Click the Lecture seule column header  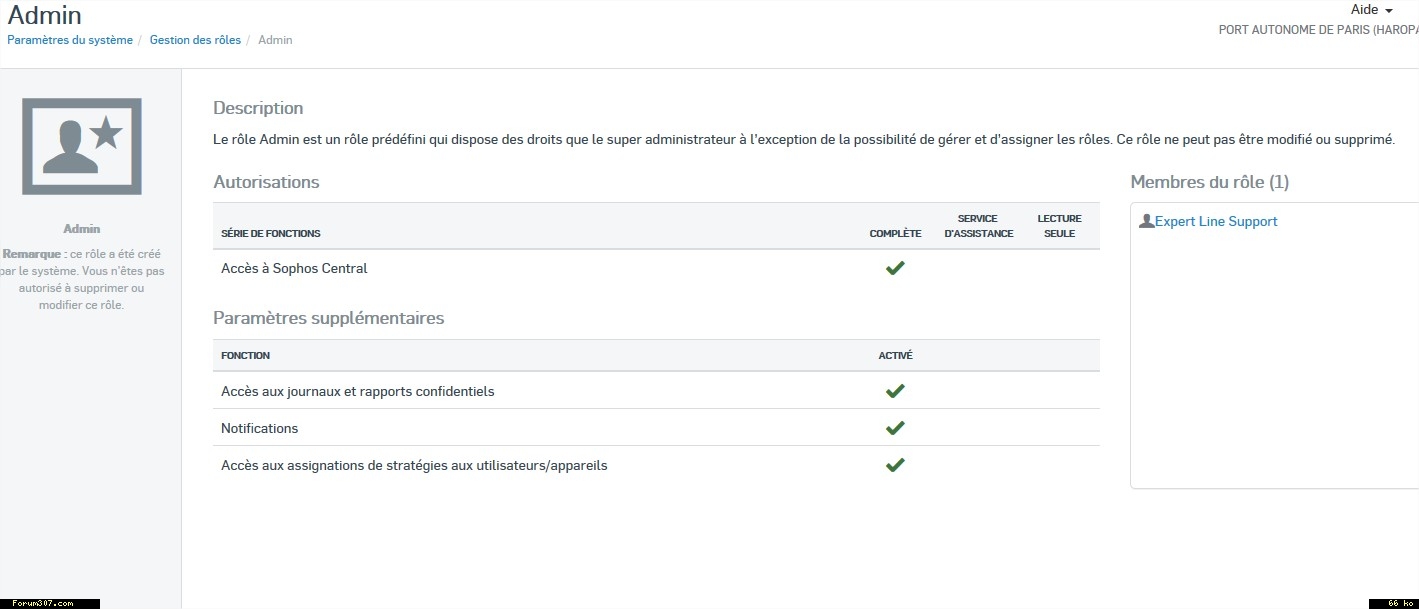[x=1059, y=226]
